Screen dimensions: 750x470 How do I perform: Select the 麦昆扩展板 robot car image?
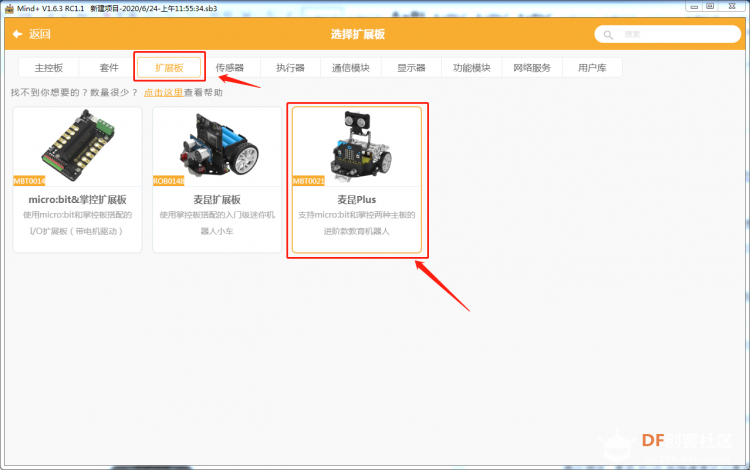(x=218, y=144)
